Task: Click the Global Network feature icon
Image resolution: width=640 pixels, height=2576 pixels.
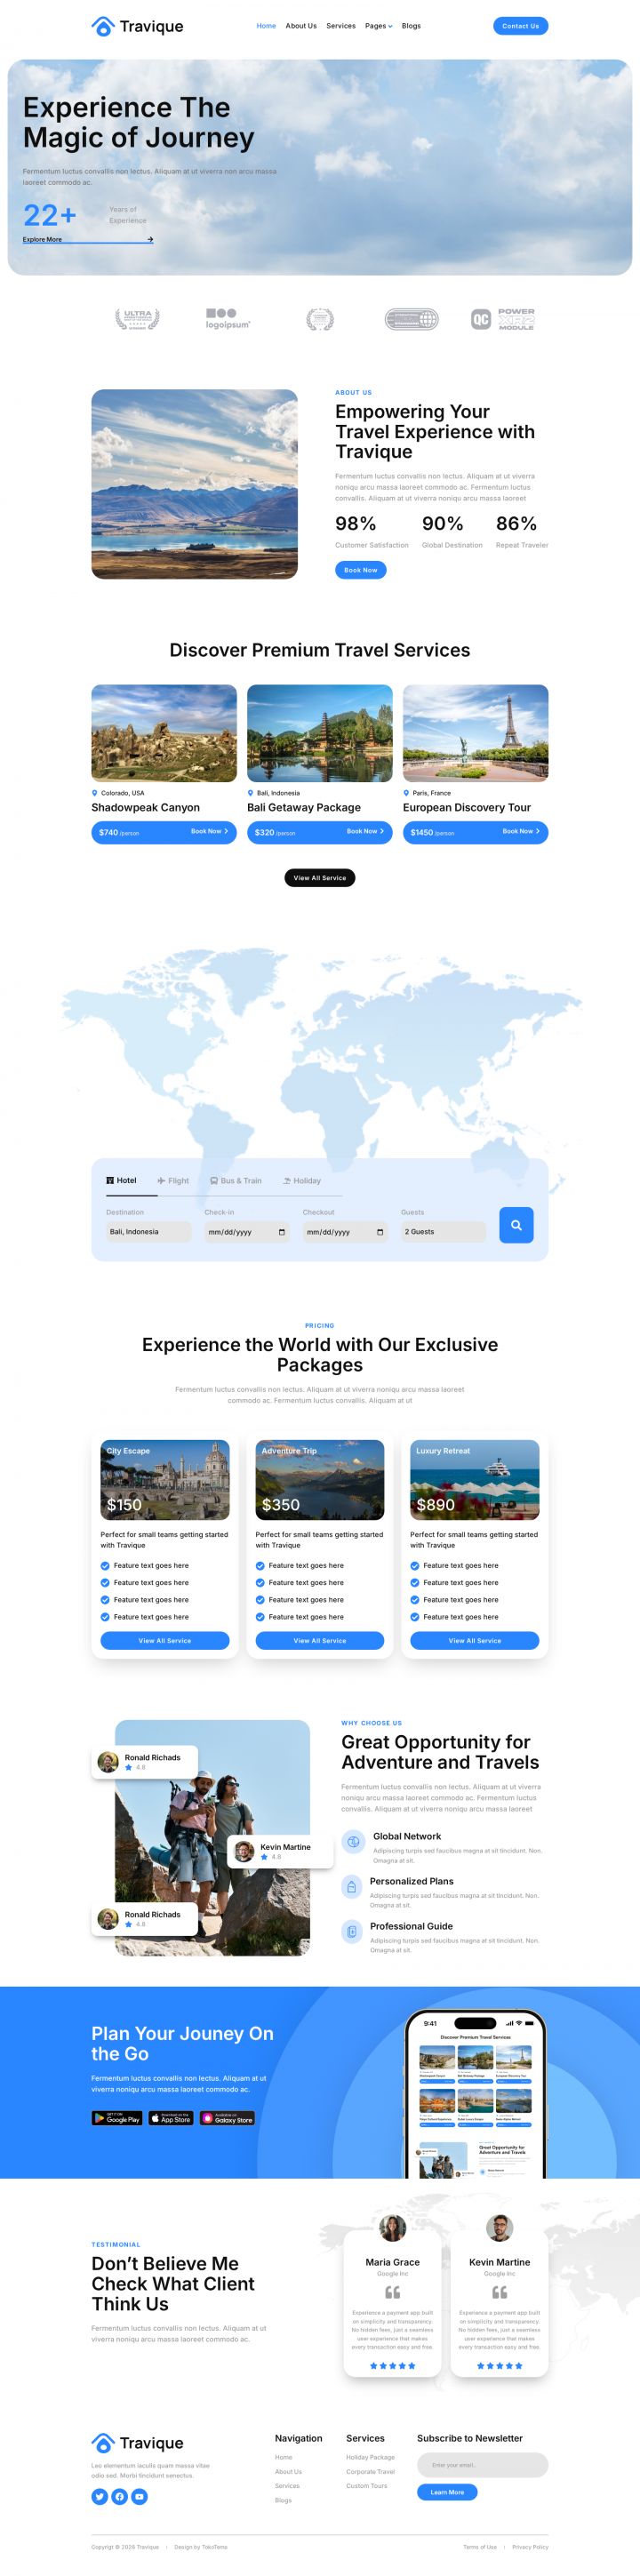Action: click(x=352, y=1841)
